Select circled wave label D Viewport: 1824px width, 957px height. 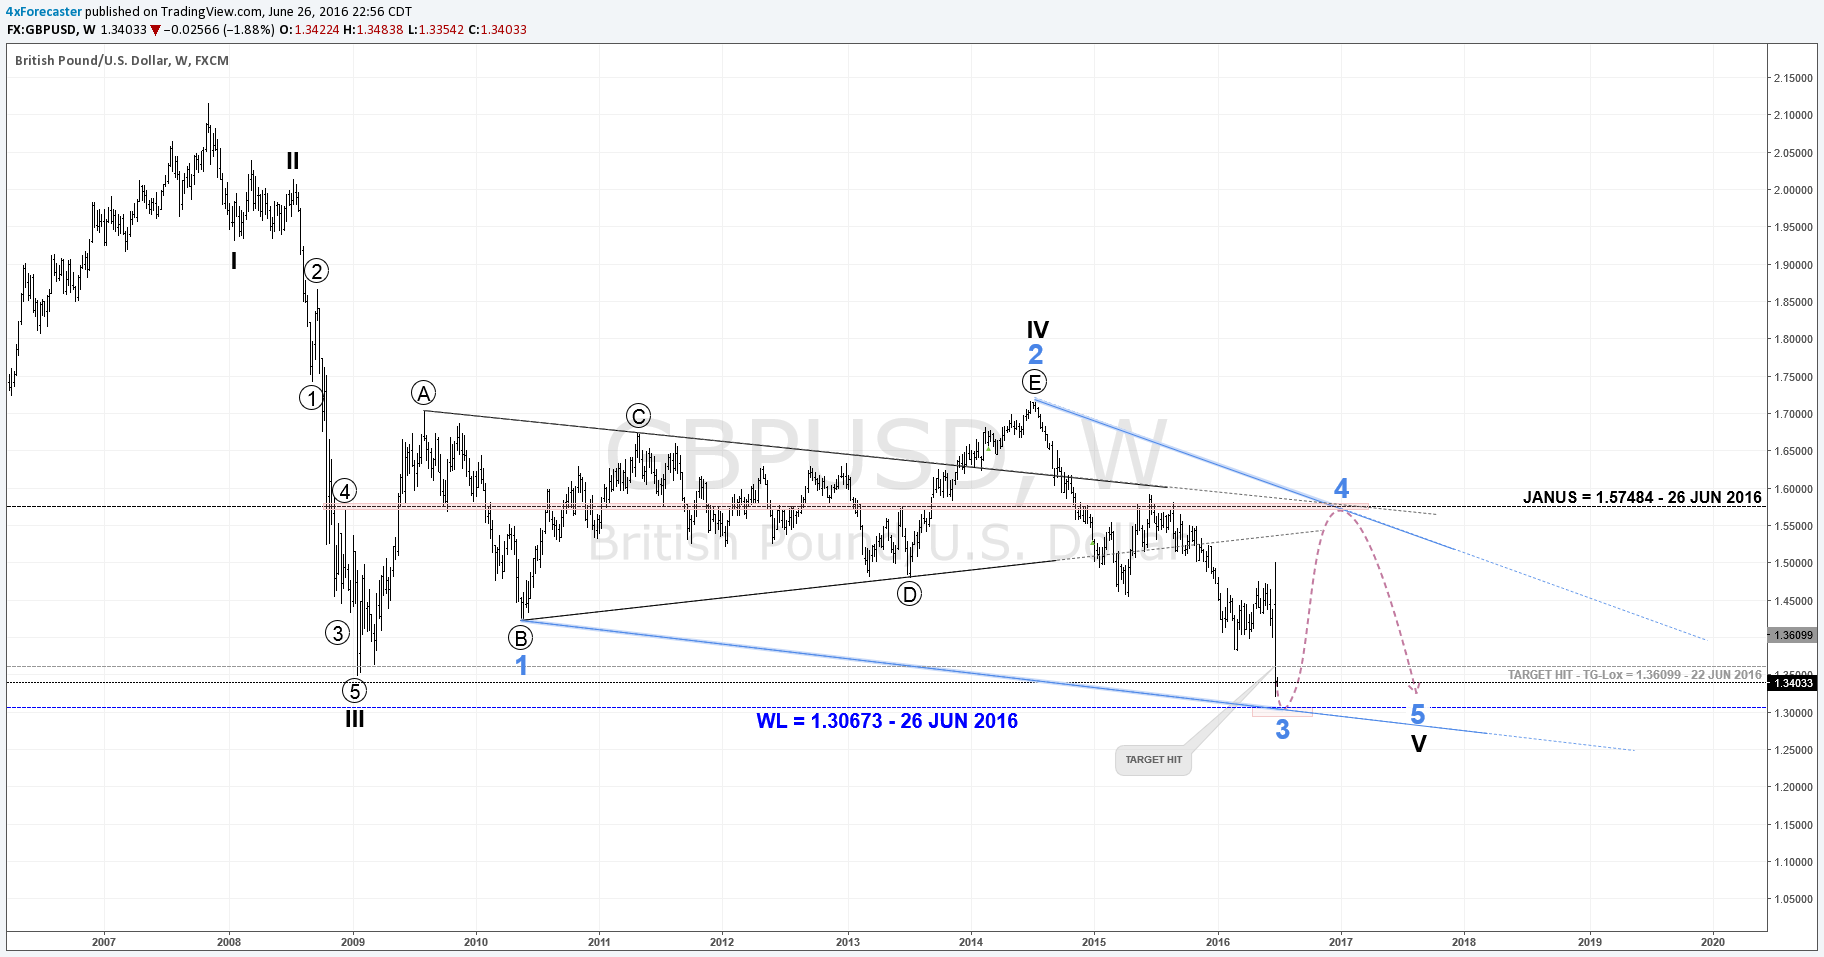click(x=908, y=594)
